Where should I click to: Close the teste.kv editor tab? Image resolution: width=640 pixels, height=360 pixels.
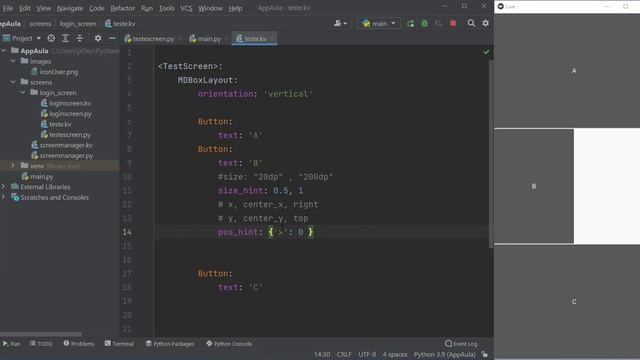click(272, 39)
